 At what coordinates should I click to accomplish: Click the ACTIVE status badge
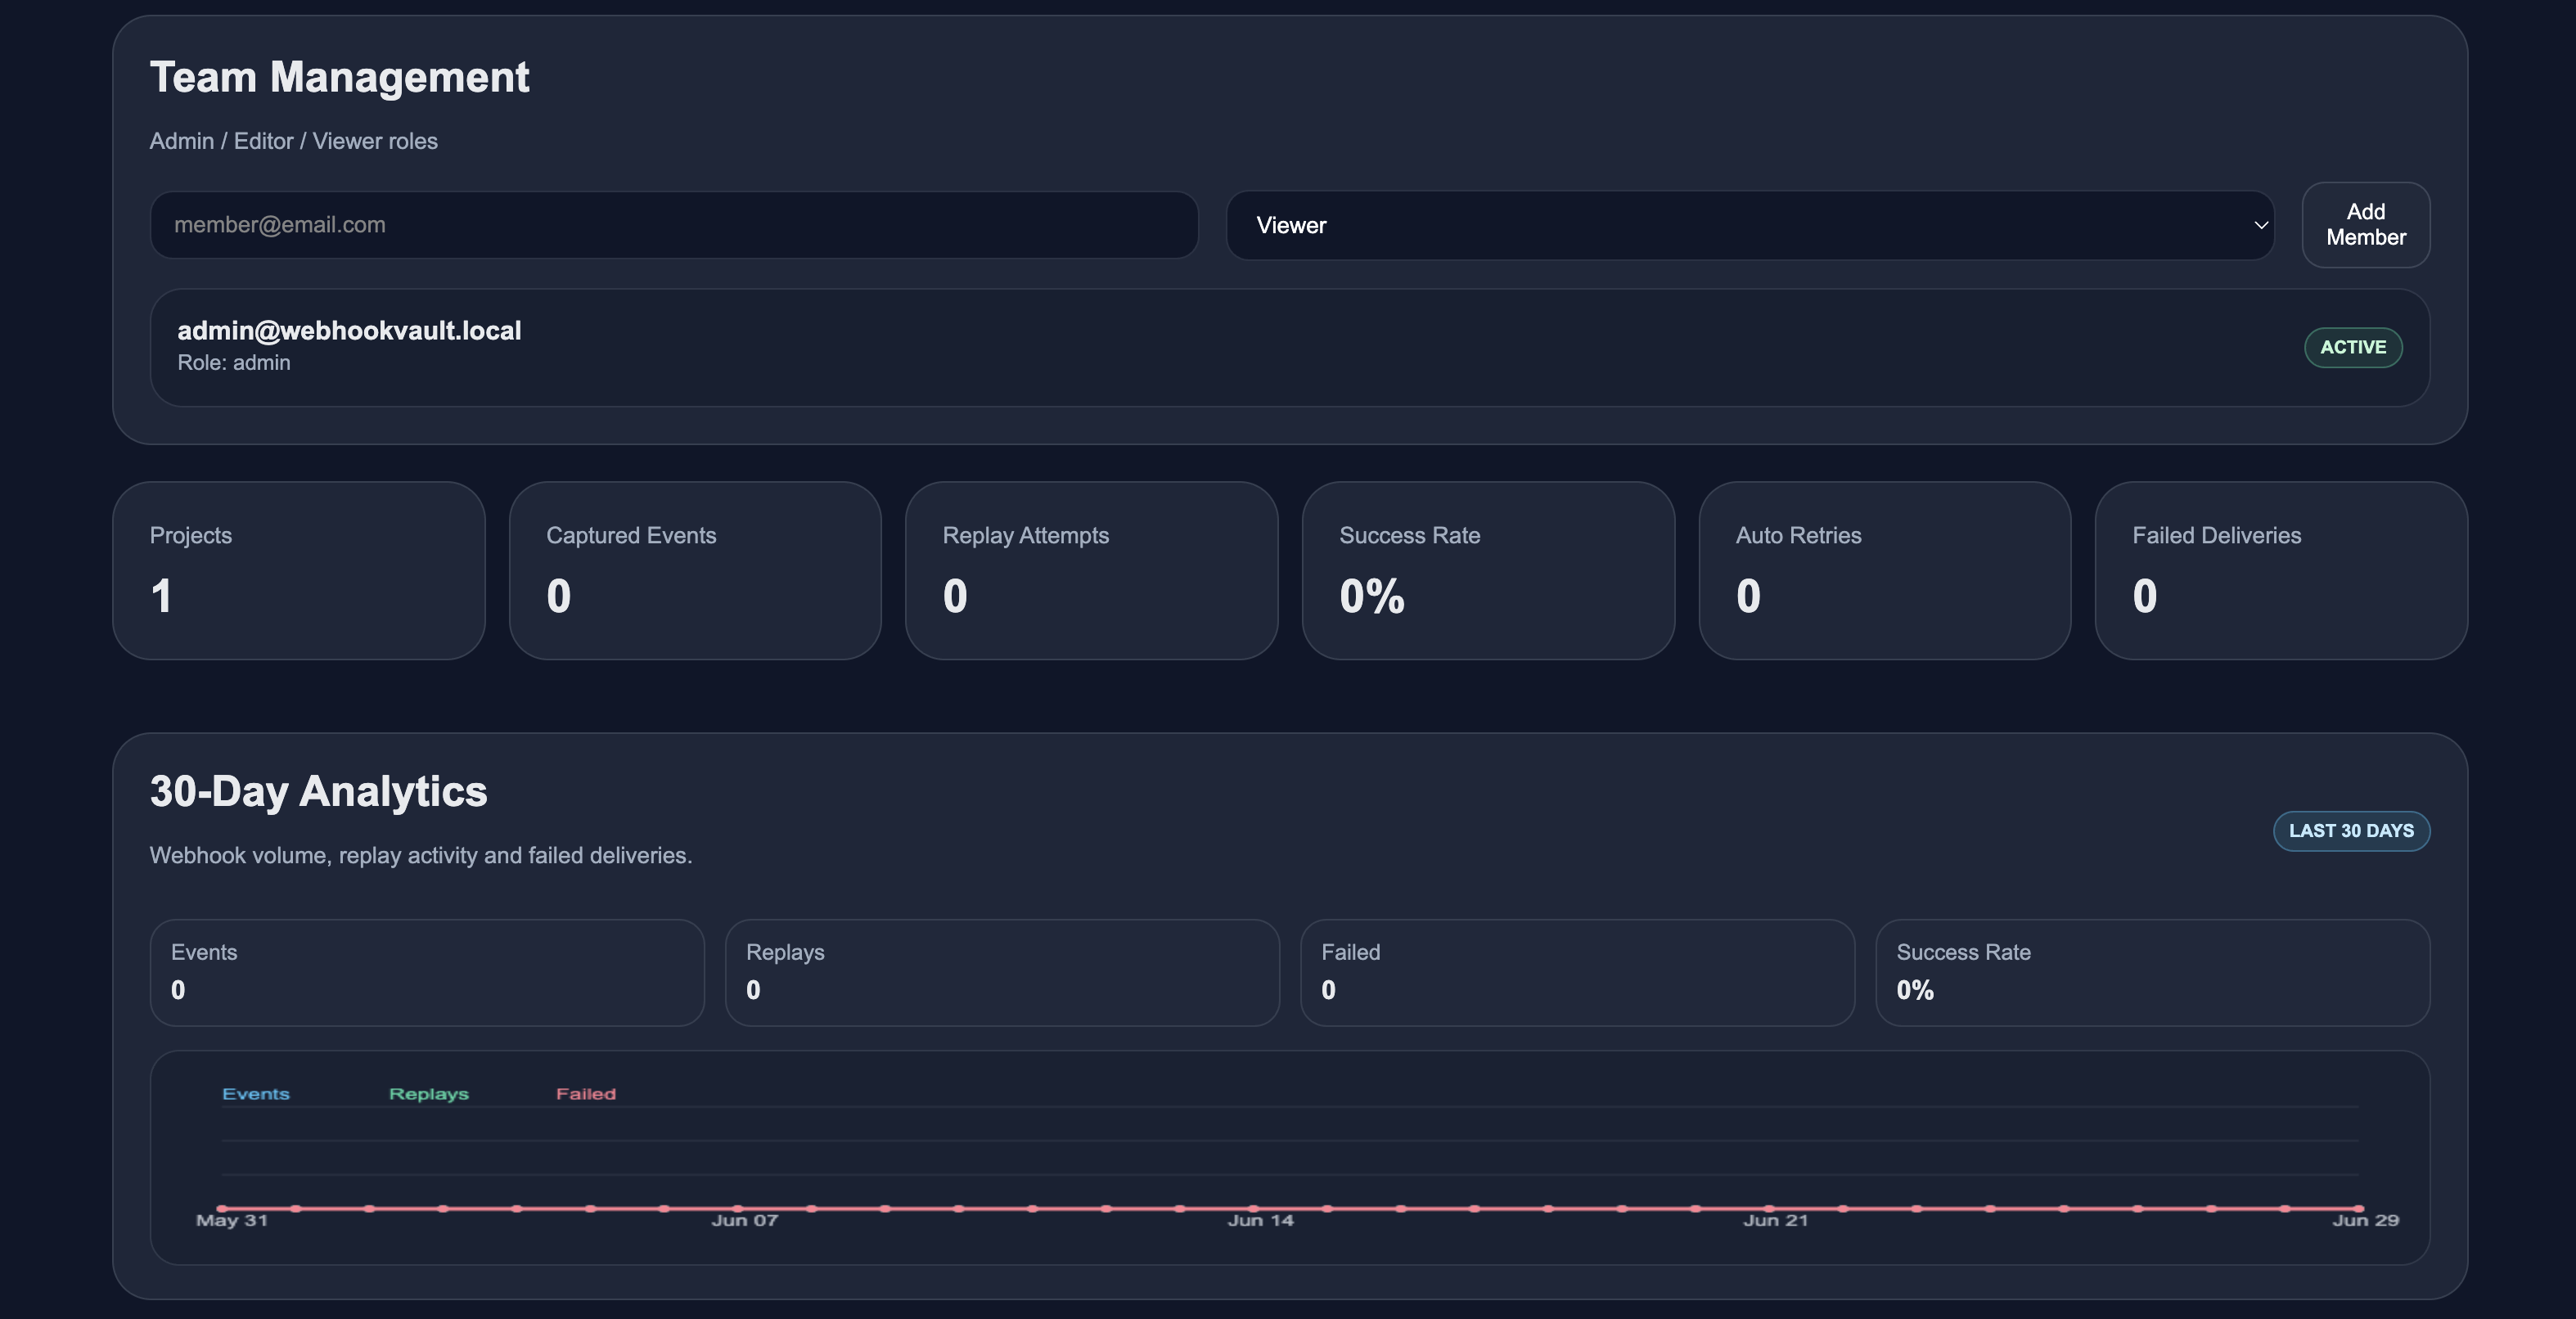coord(2353,347)
